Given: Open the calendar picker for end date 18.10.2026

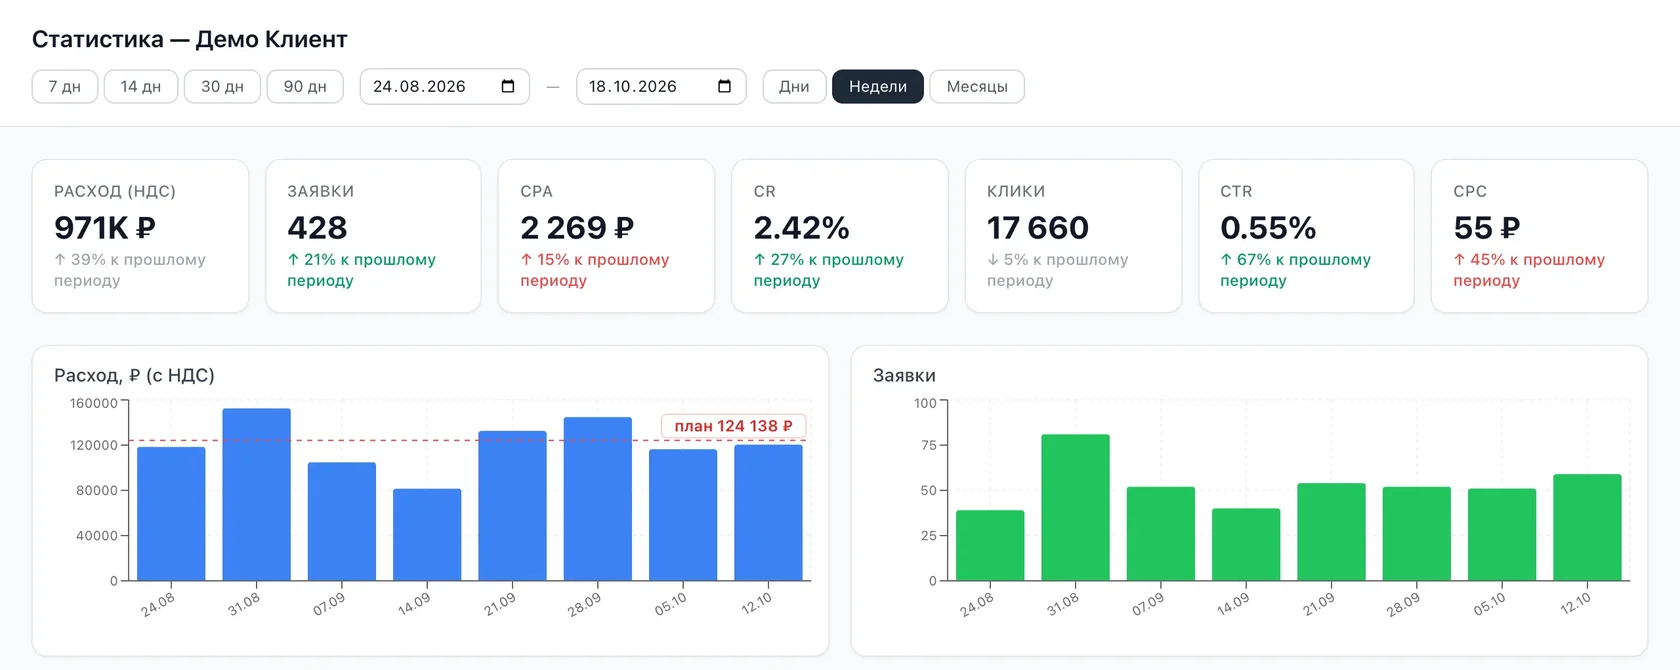Looking at the screenshot, I should 725,86.
